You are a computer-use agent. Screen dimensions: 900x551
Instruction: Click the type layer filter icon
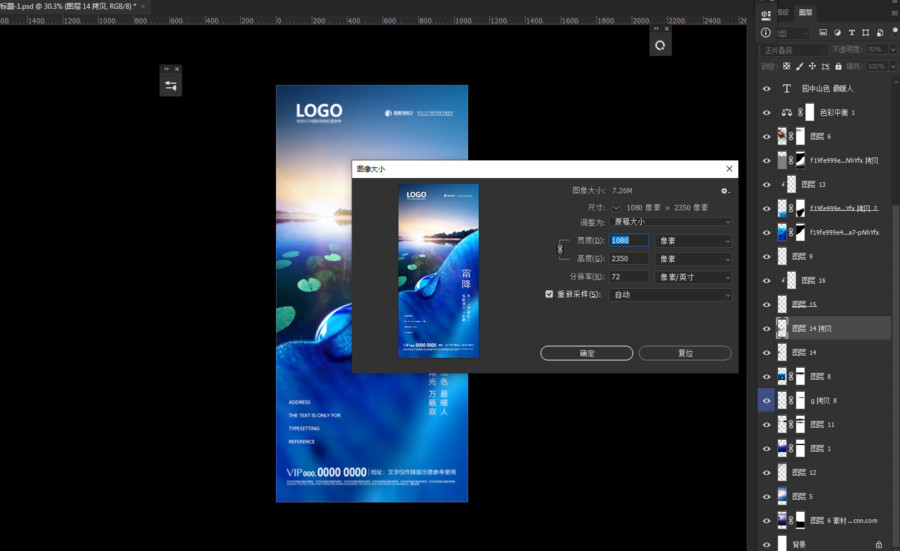click(x=851, y=33)
